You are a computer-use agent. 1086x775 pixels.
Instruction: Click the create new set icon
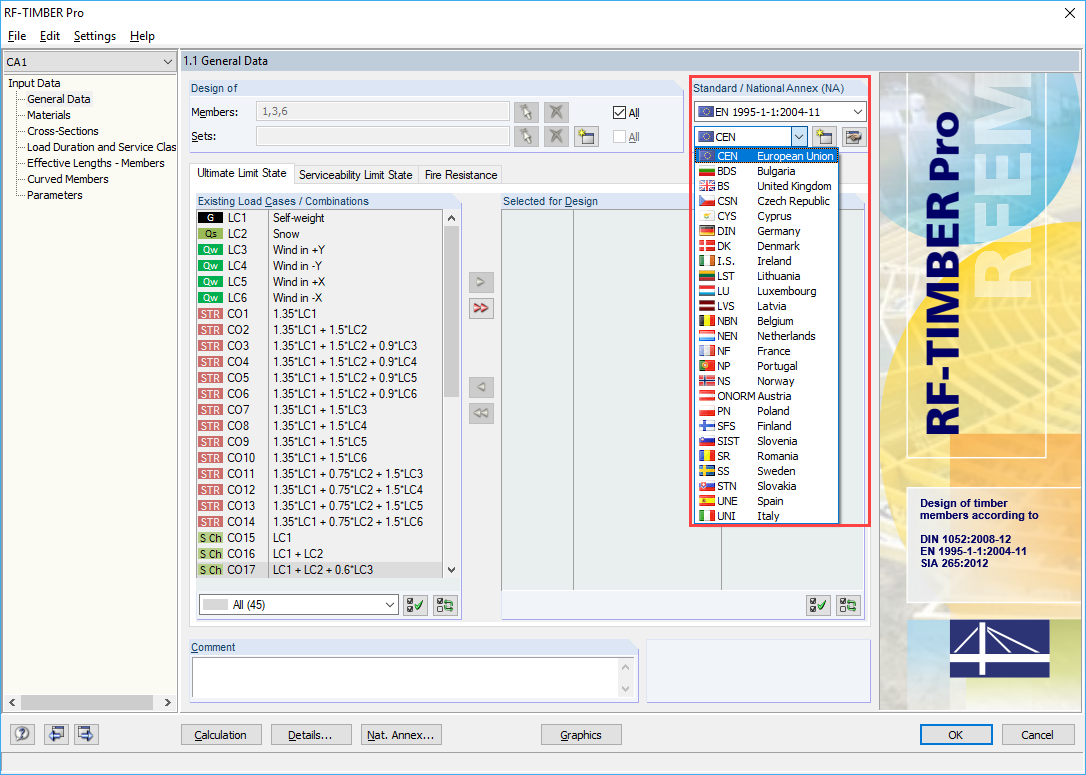586,136
